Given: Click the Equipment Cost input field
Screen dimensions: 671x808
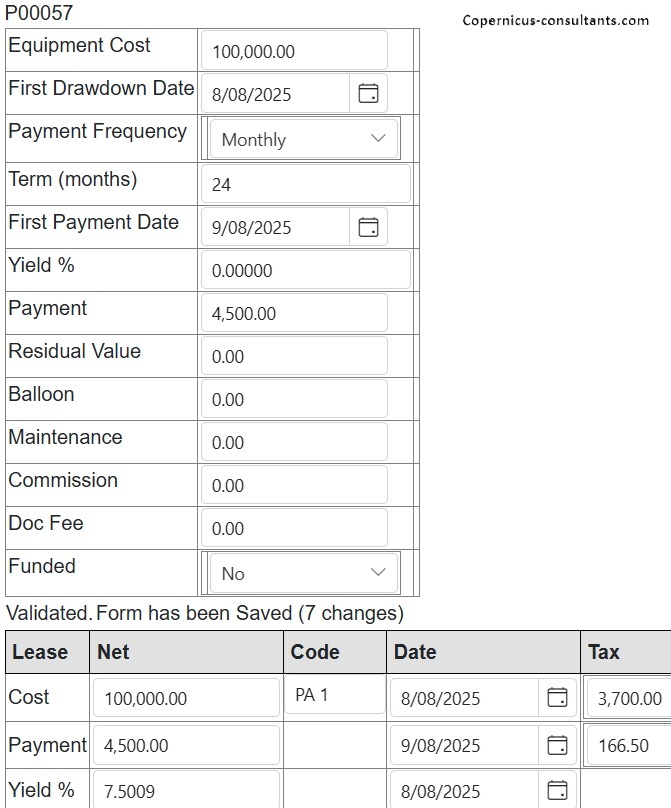Looking at the screenshot, I should click(x=294, y=51).
